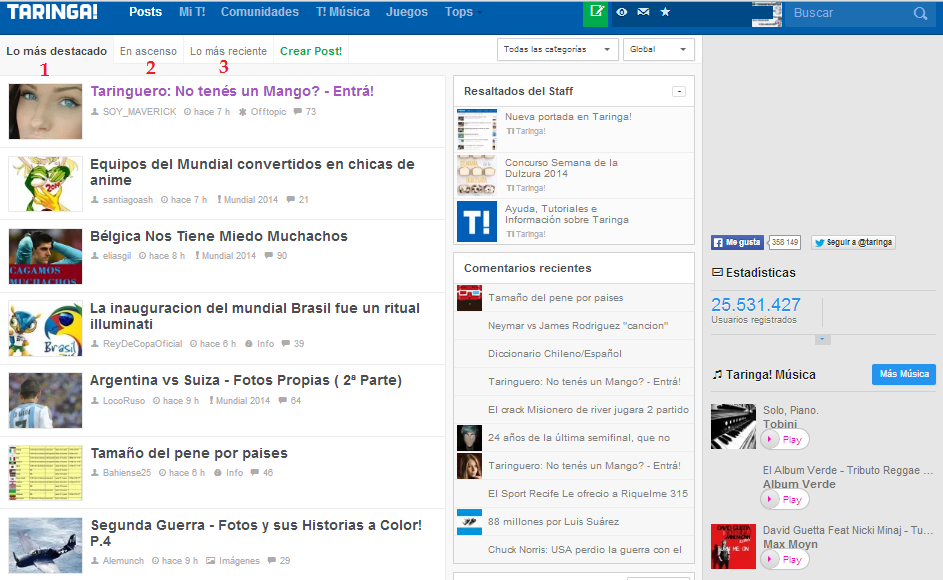Open the star favorites icon in header
This screenshot has width=943, height=580.
coord(665,11)
